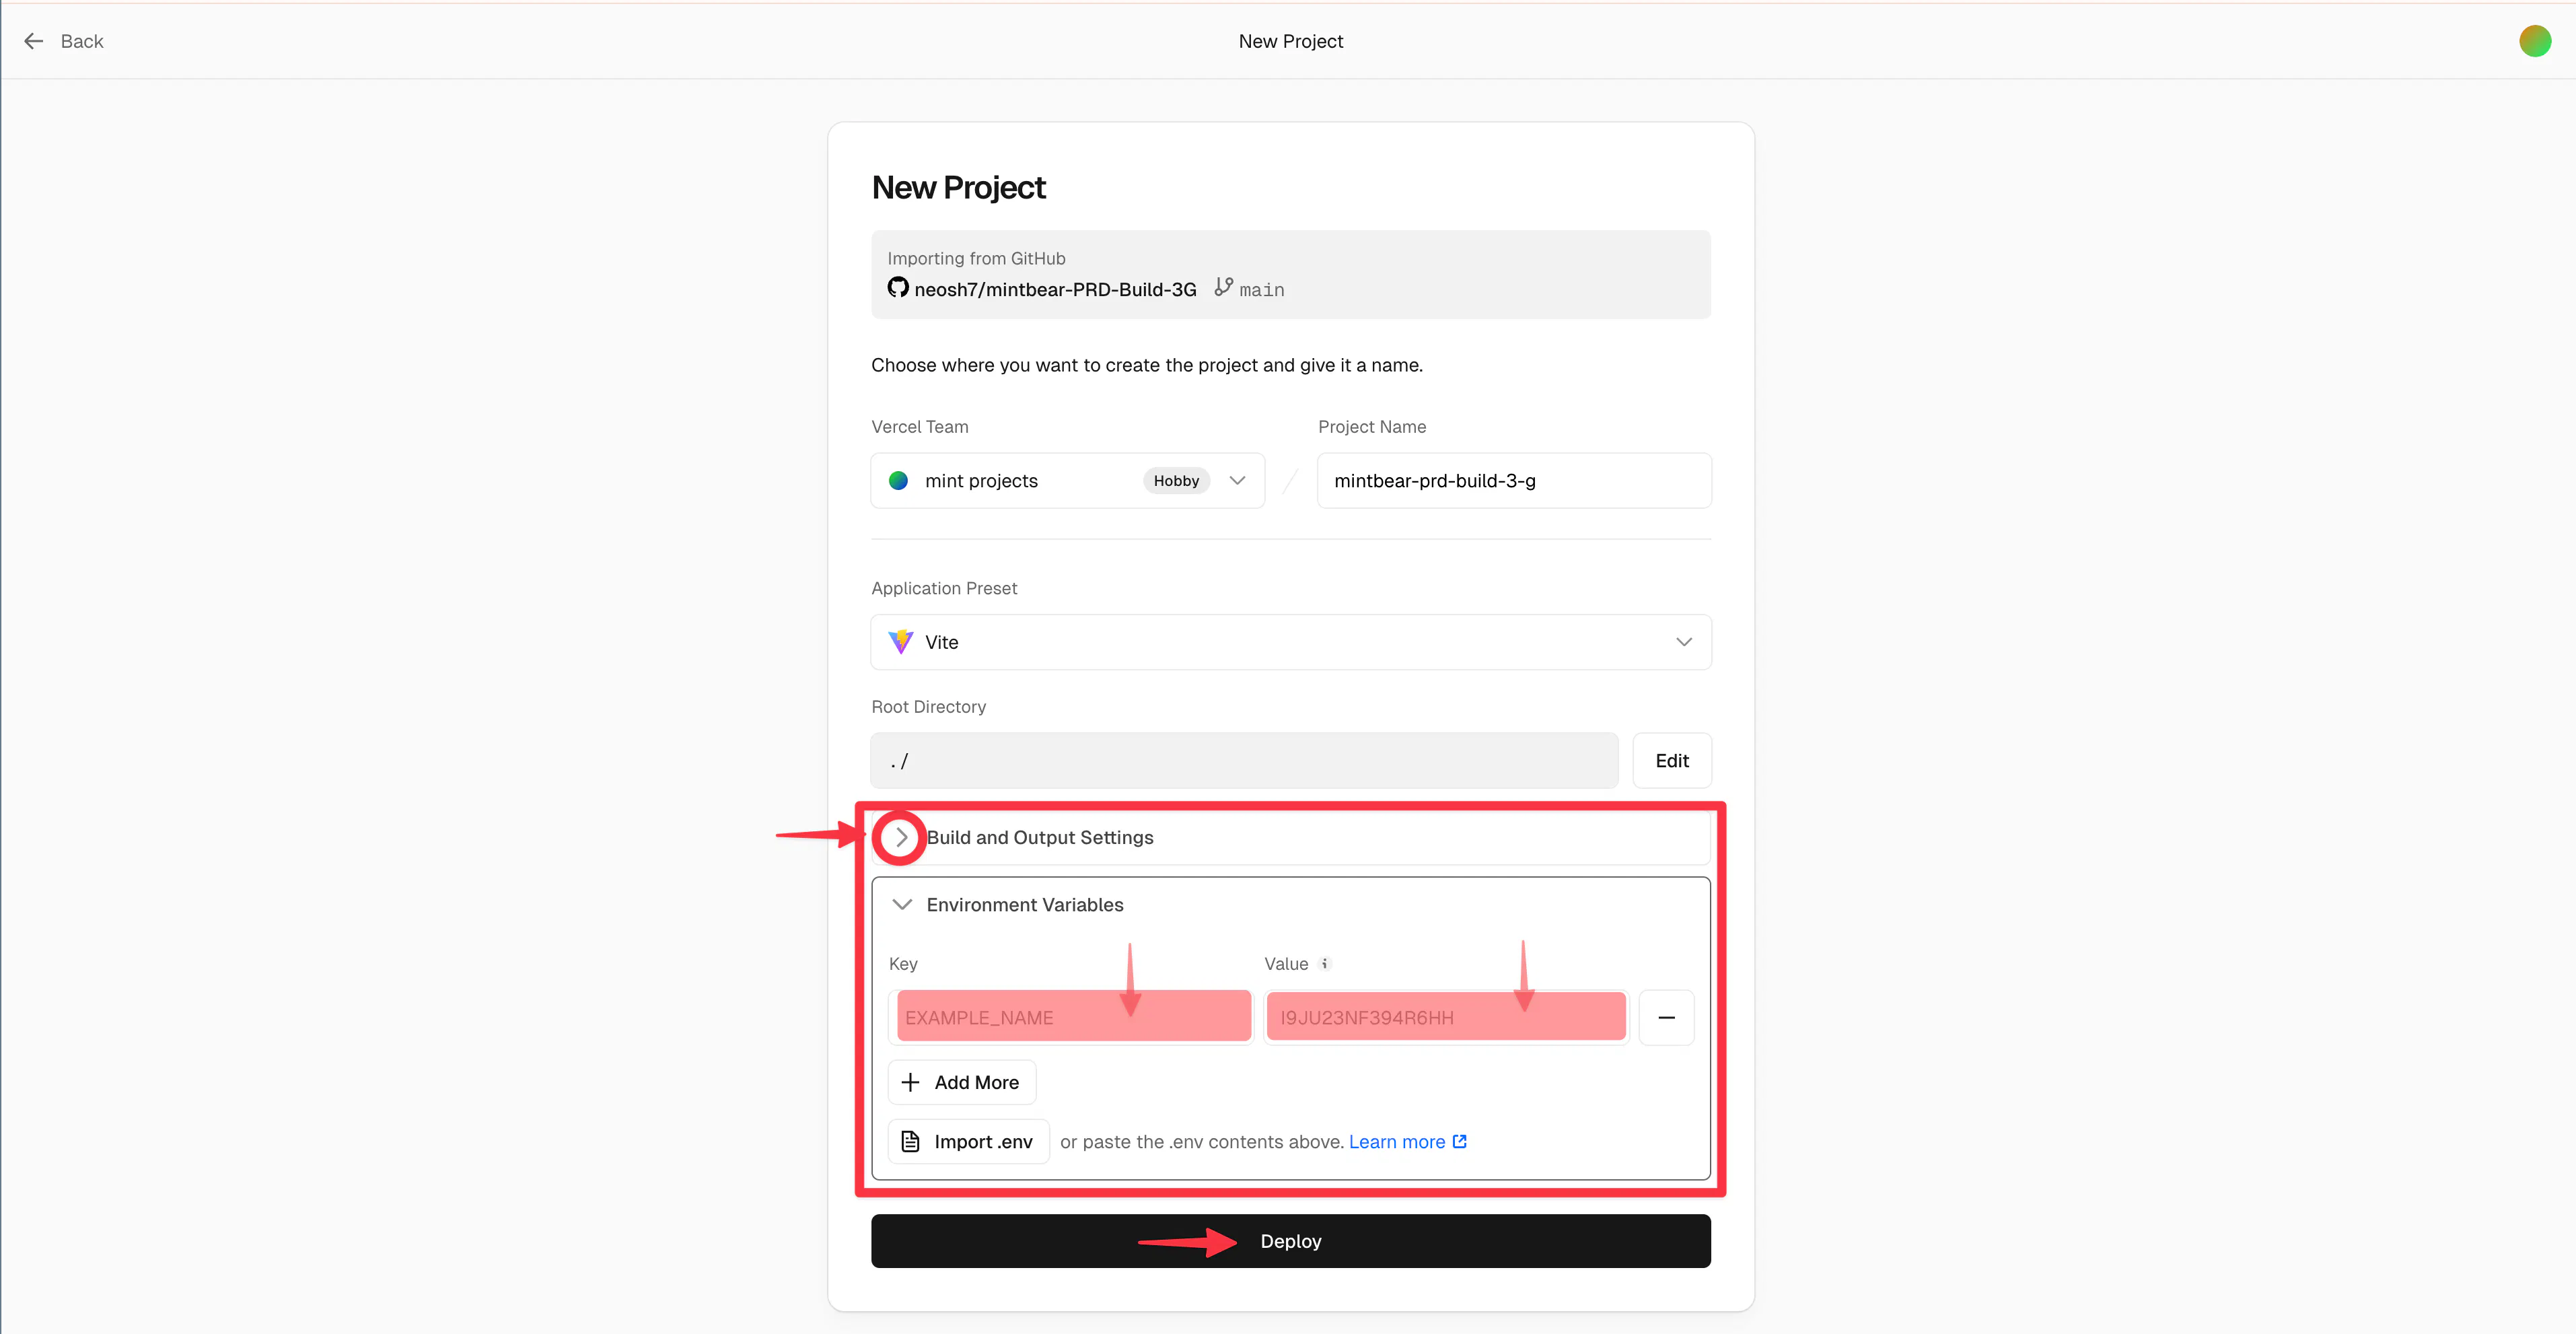Focus the Project Name input field

1513,481
